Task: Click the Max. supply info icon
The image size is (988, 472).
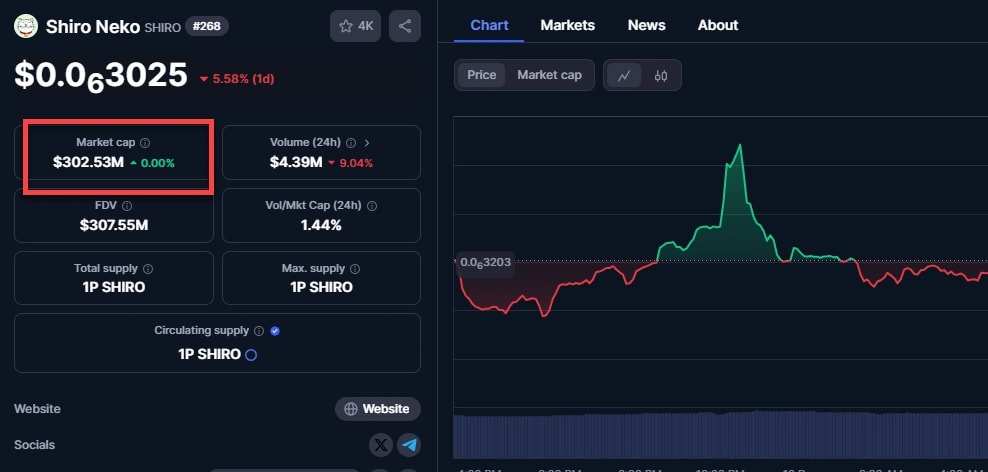Action: pos(355,269)
